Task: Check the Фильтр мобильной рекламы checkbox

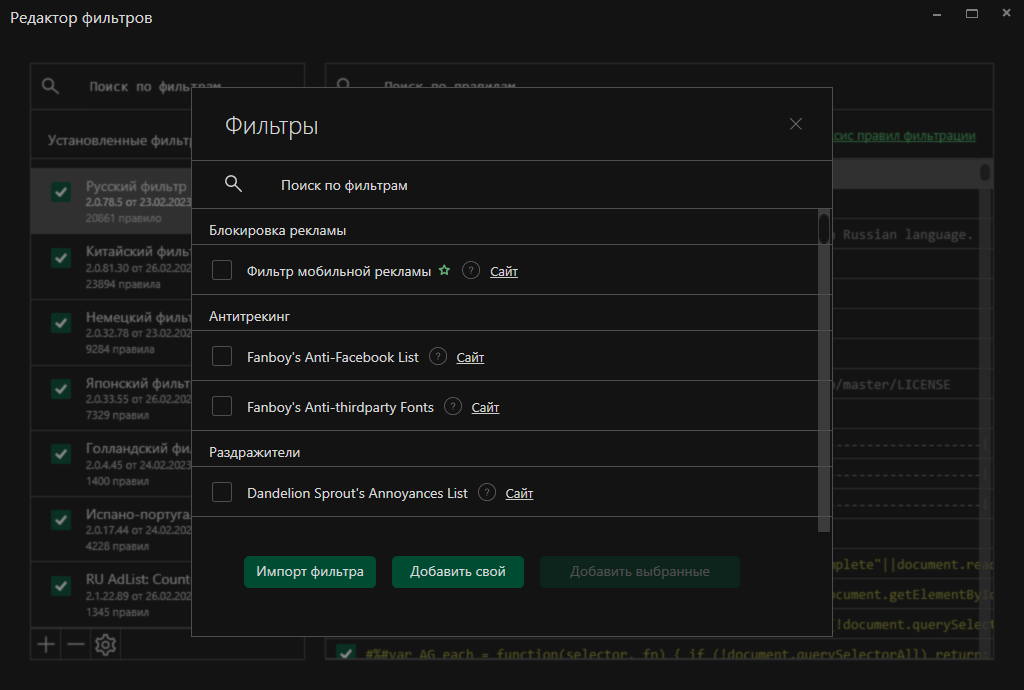Action: 222,270
